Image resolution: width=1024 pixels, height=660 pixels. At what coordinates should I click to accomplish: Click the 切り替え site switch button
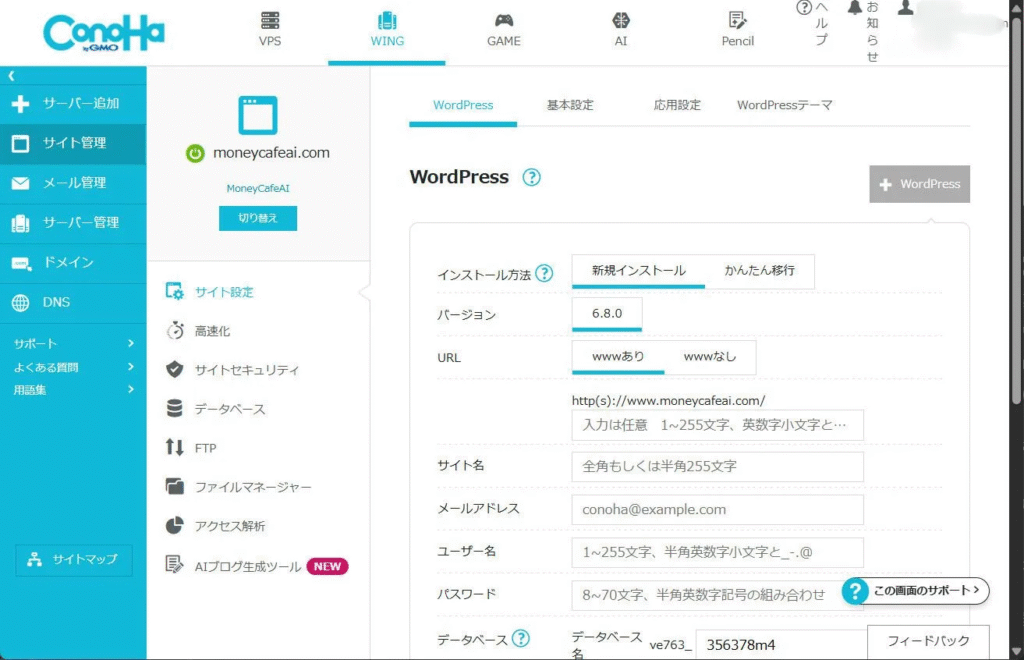tap(257, 218)
